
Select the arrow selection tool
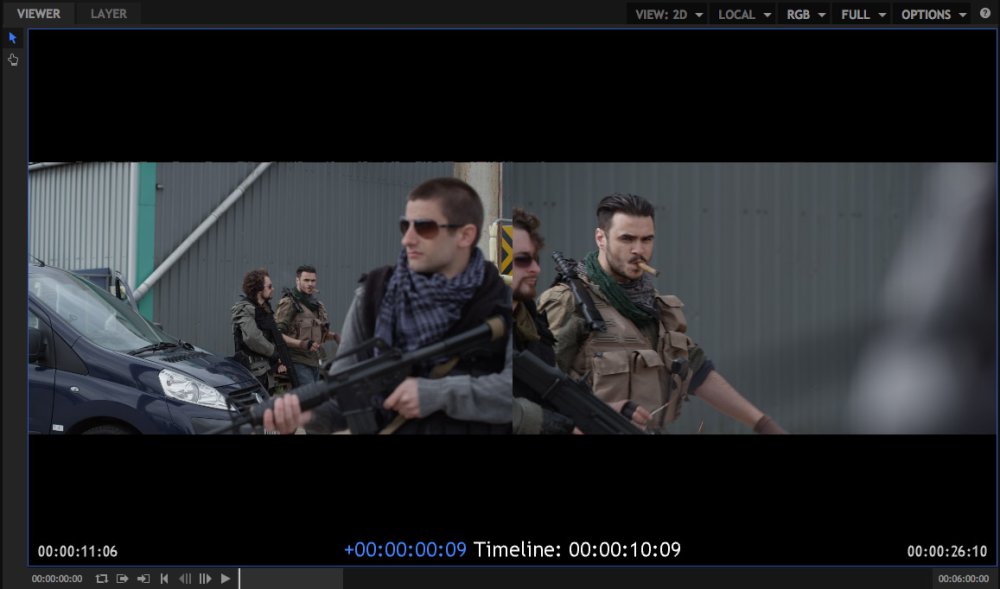(x=13, y=38)
